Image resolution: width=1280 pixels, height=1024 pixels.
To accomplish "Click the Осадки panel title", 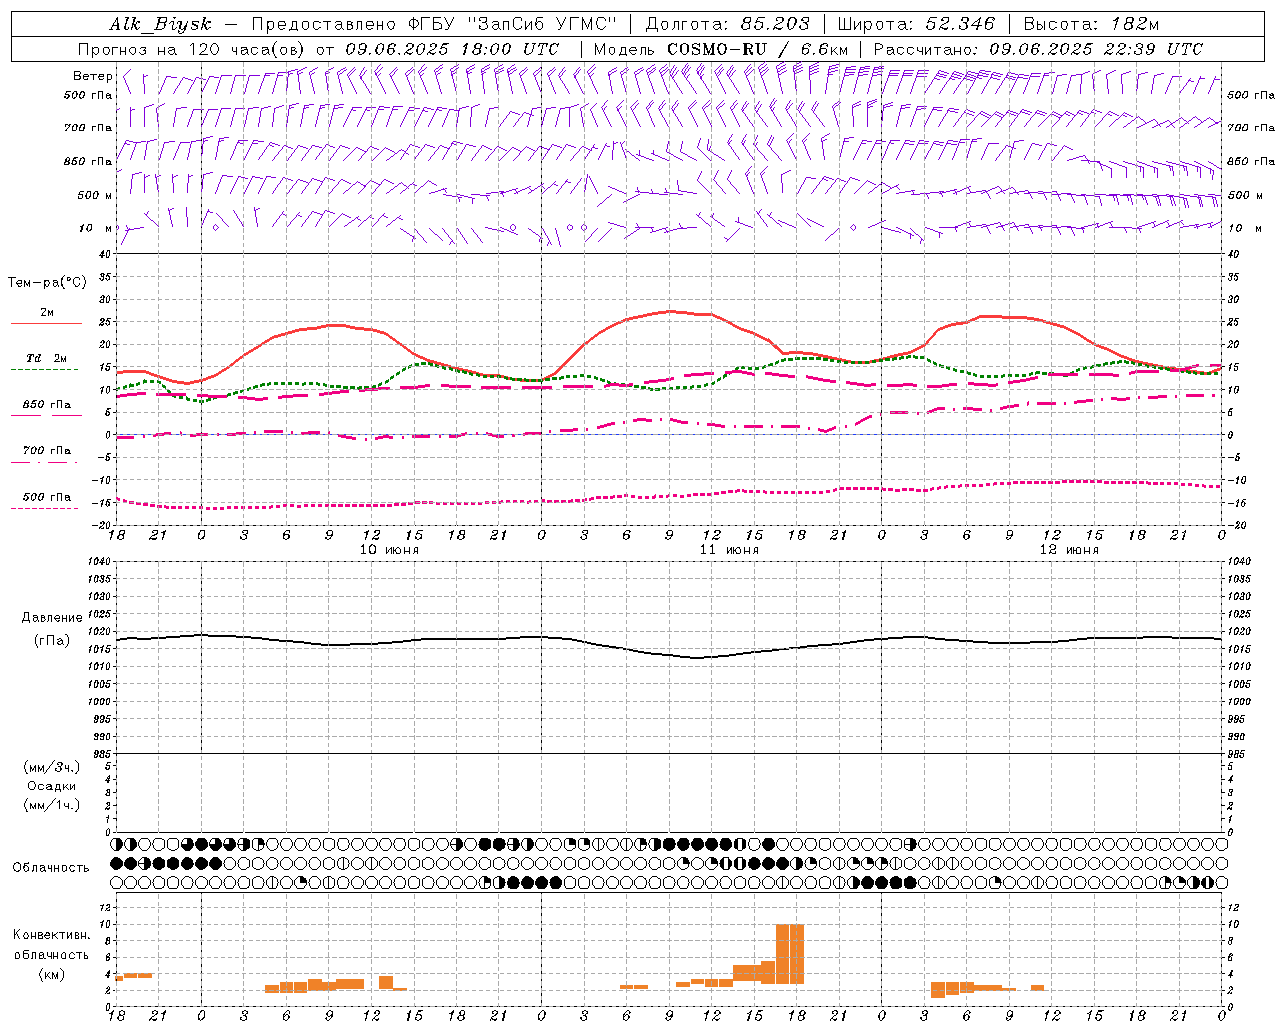I will point(52,786).
